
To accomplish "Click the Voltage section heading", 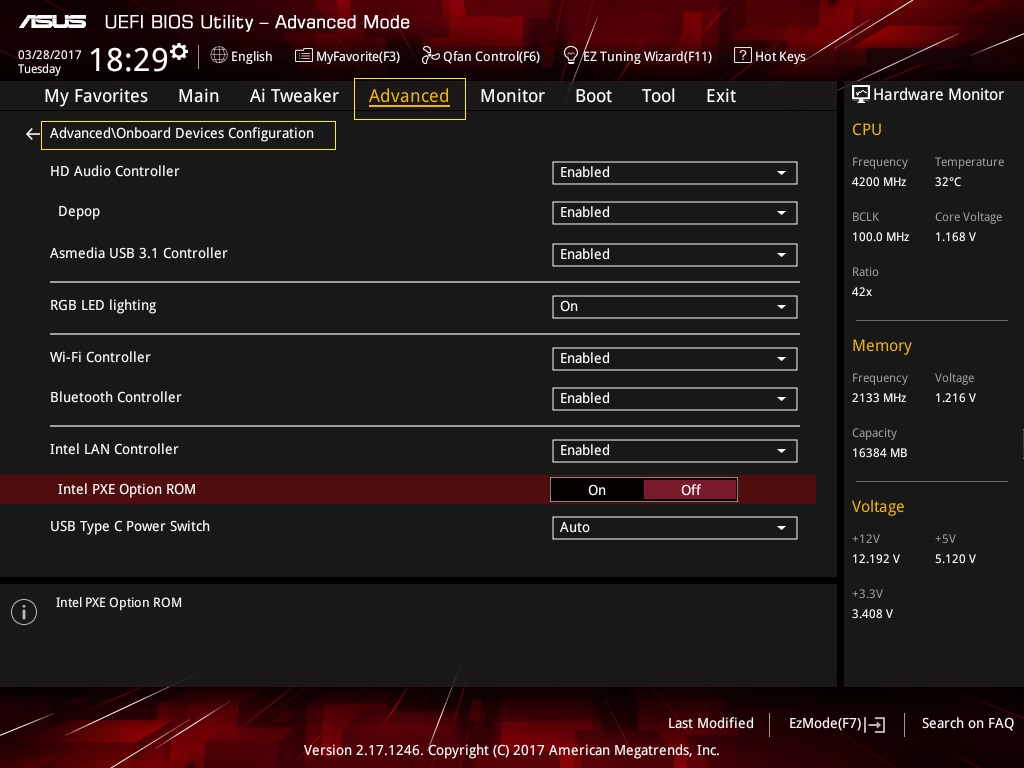I will point(878,507).
